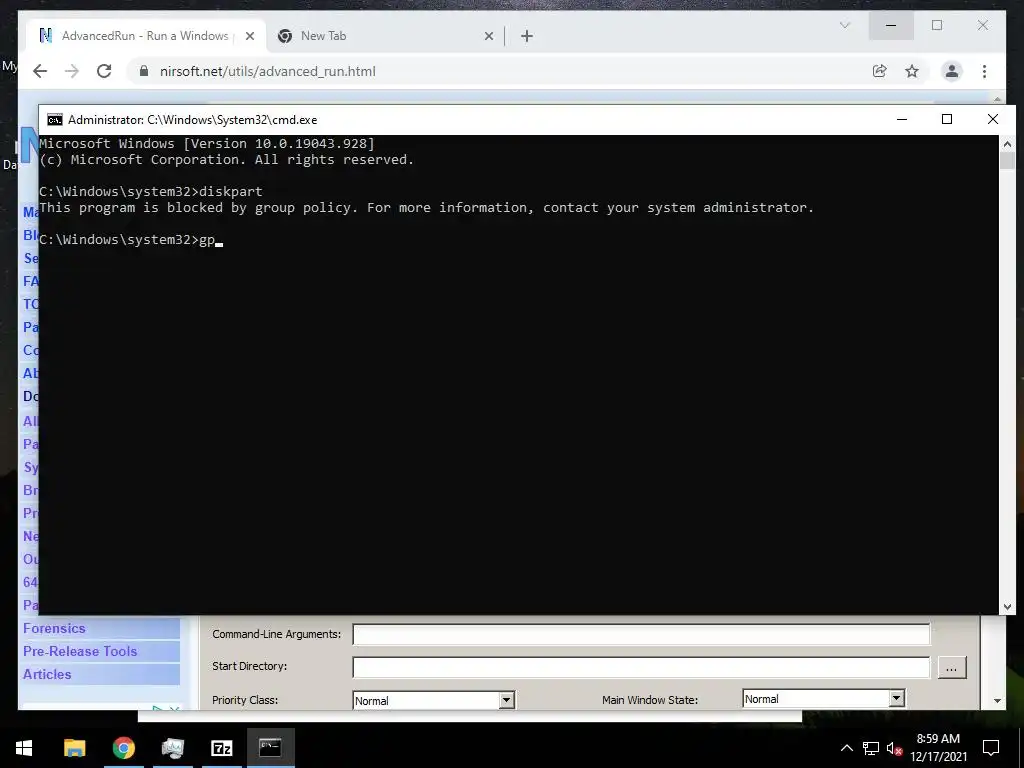Screen dimensions: 1024x768
Task: Switch to AdvancedRun tab
Action: point(145,36)
